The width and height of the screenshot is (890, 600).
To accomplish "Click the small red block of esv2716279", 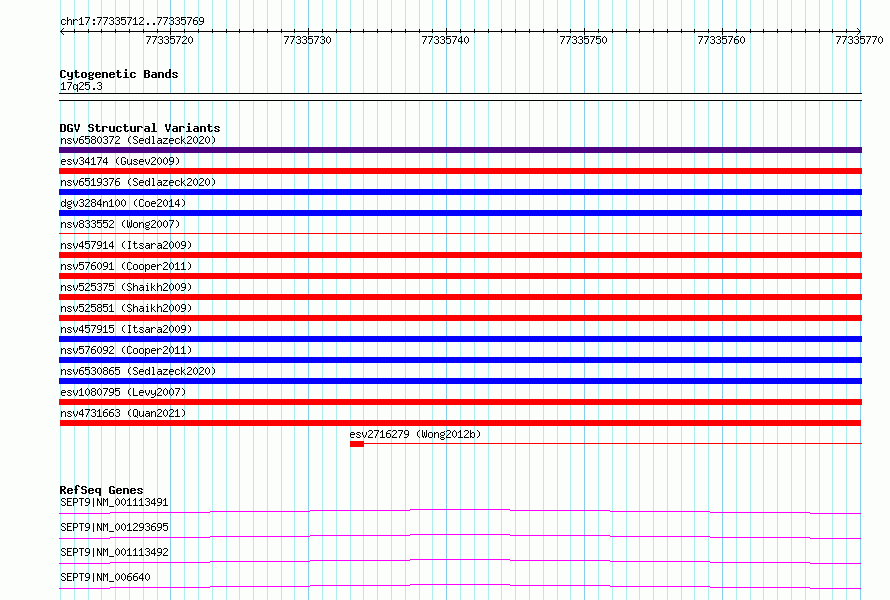I will point(357,444).
